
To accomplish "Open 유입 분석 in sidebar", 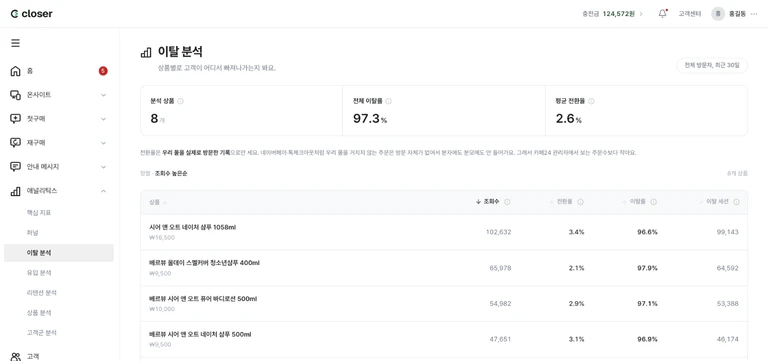I will (39, 273).
